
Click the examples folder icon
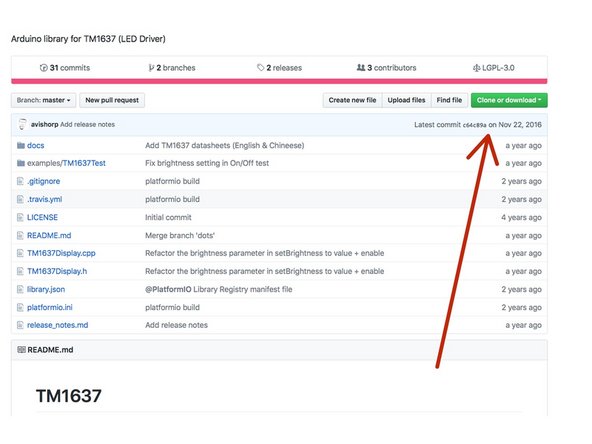click(21, 163)
